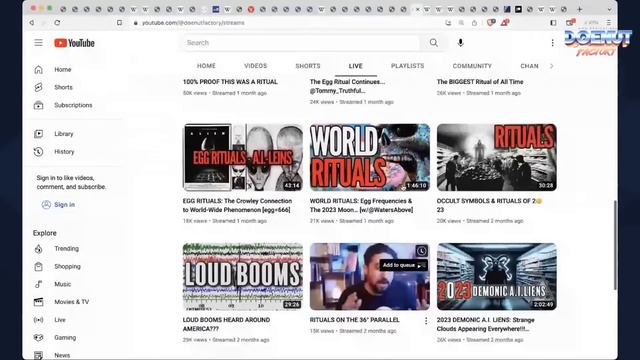Switch to the SHORTS channel tab
640x360 pixels.
pos(308,66)
